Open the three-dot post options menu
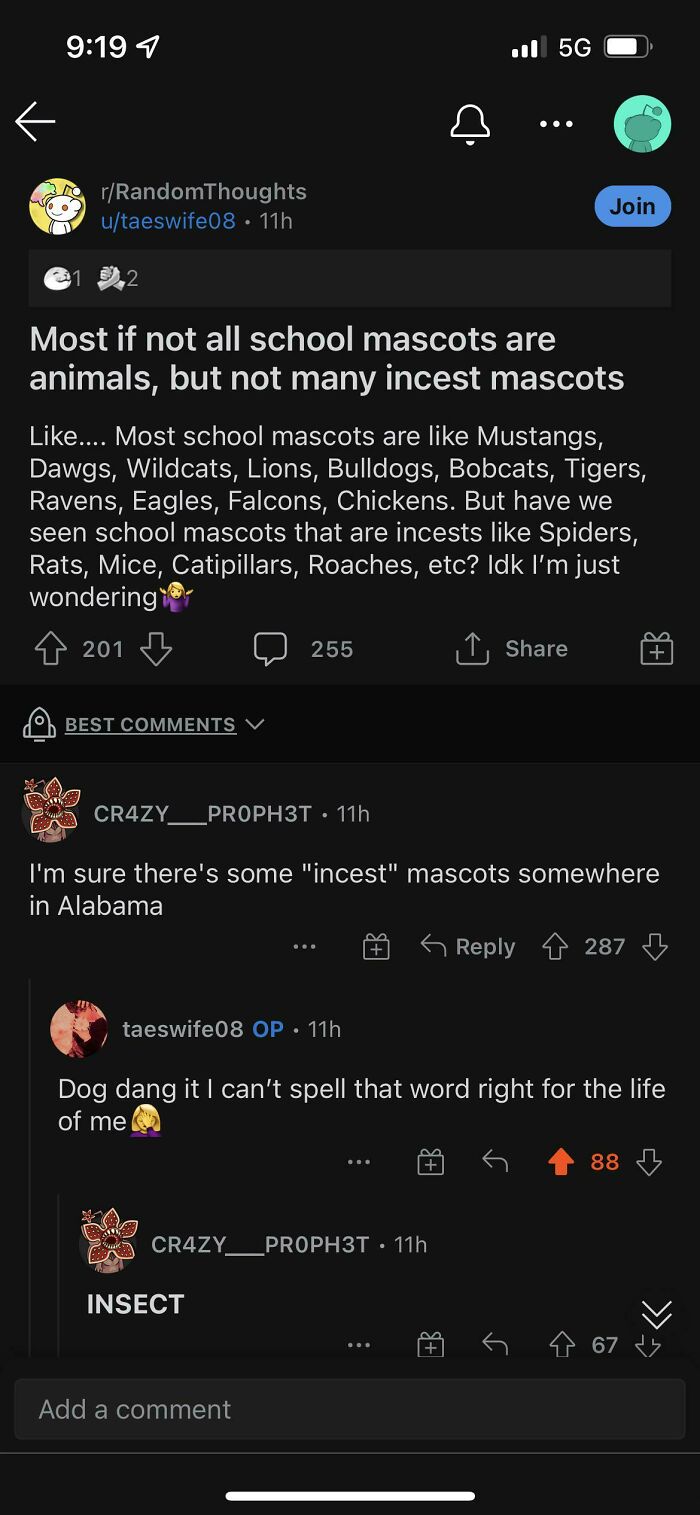 click(556, 124)
